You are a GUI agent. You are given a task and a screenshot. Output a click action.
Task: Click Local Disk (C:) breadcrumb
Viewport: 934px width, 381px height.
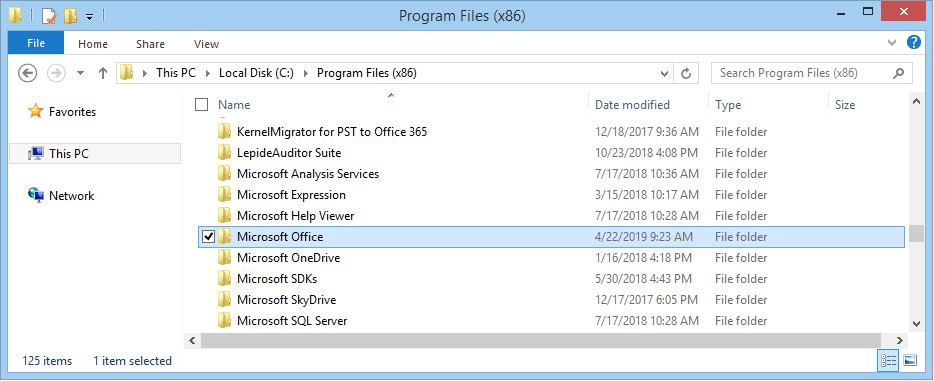256,73
